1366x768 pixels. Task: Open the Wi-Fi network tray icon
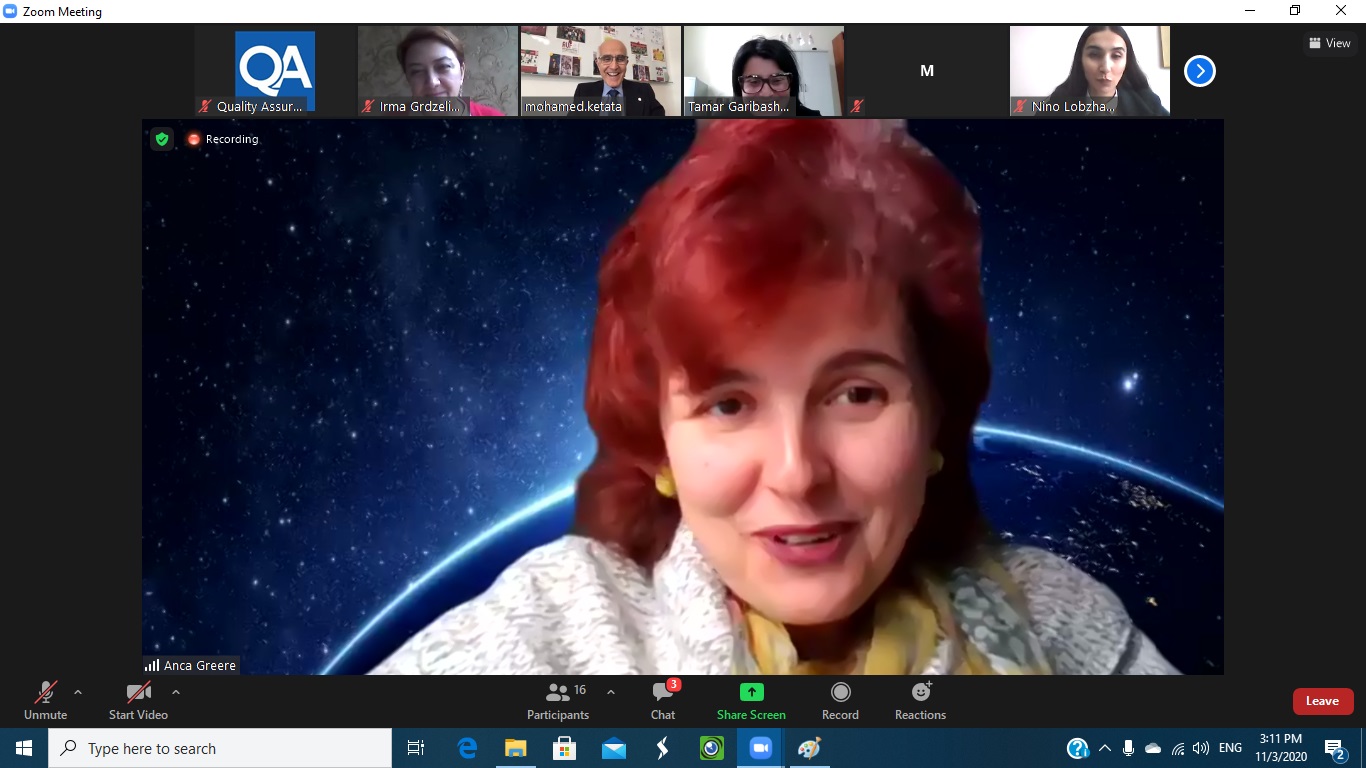click(1178, 748)
